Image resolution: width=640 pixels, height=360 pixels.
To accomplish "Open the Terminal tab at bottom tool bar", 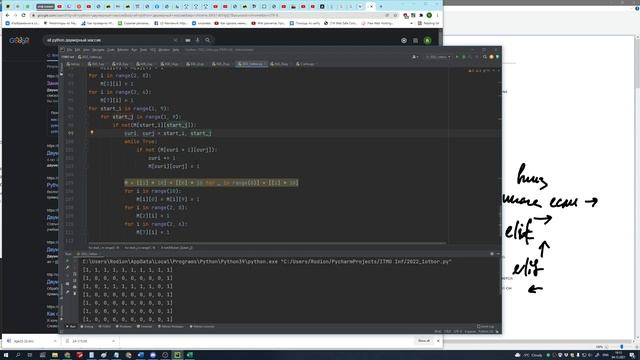I will (144, 327).
